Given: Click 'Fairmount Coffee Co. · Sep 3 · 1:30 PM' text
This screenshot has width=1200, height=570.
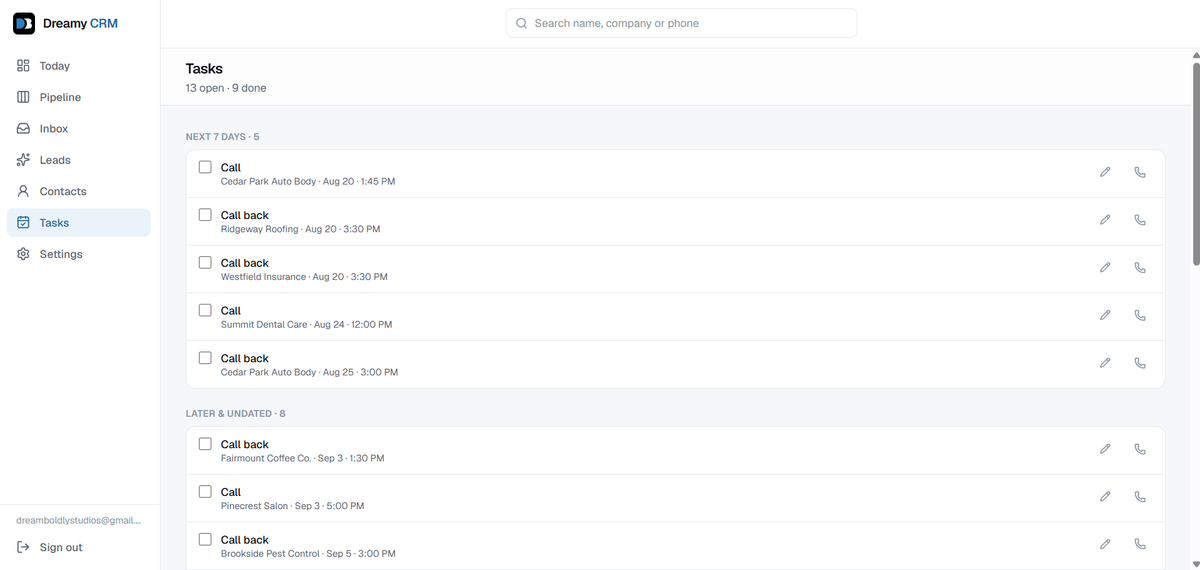Looking at the screenshot, I should click(302, 458).
